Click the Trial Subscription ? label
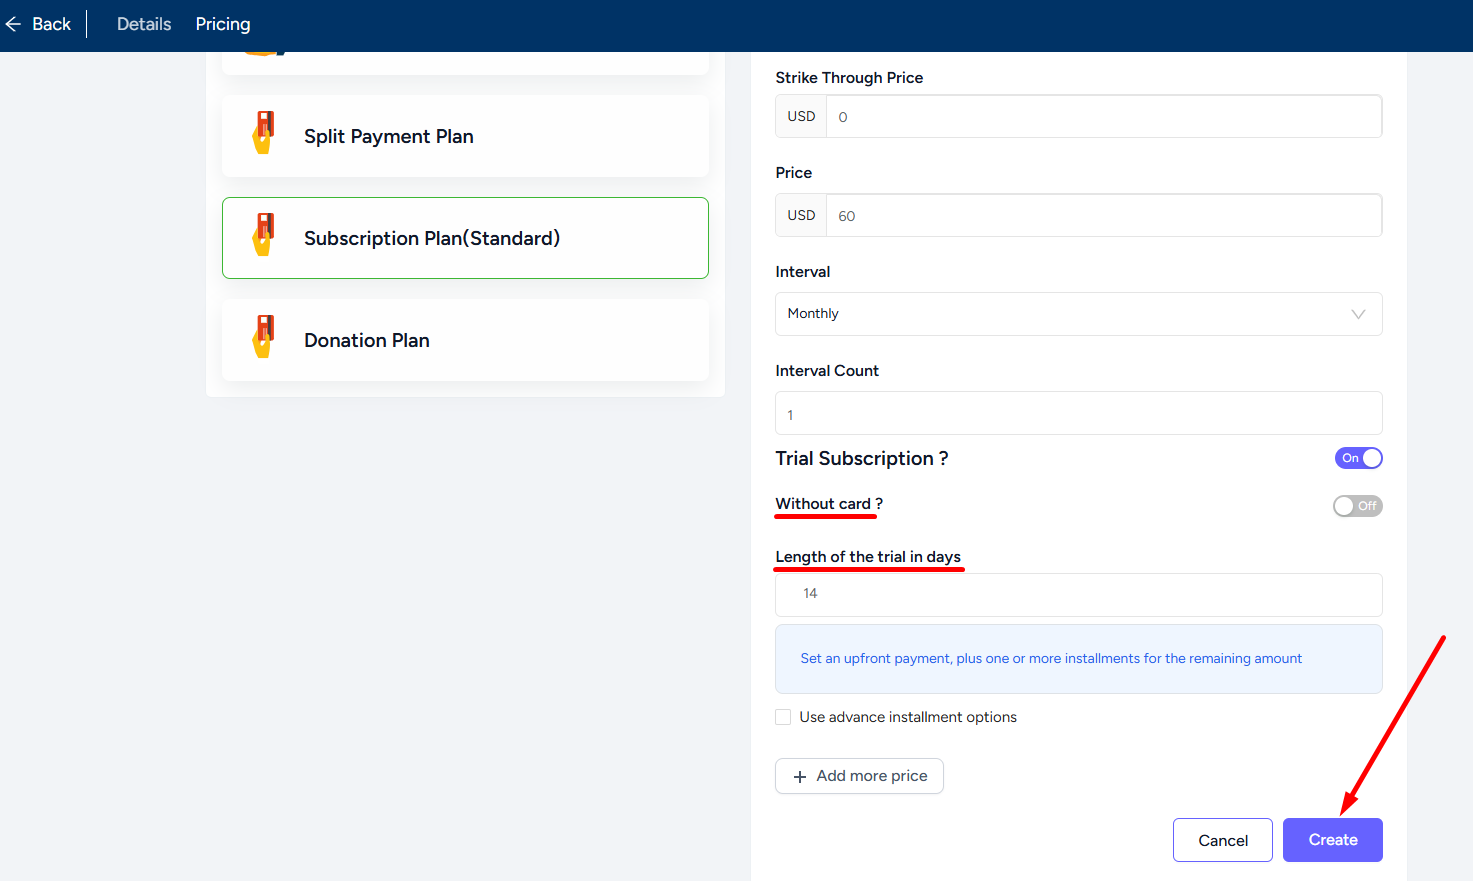This screenshot has width=1473, height=881. (862, 458)
